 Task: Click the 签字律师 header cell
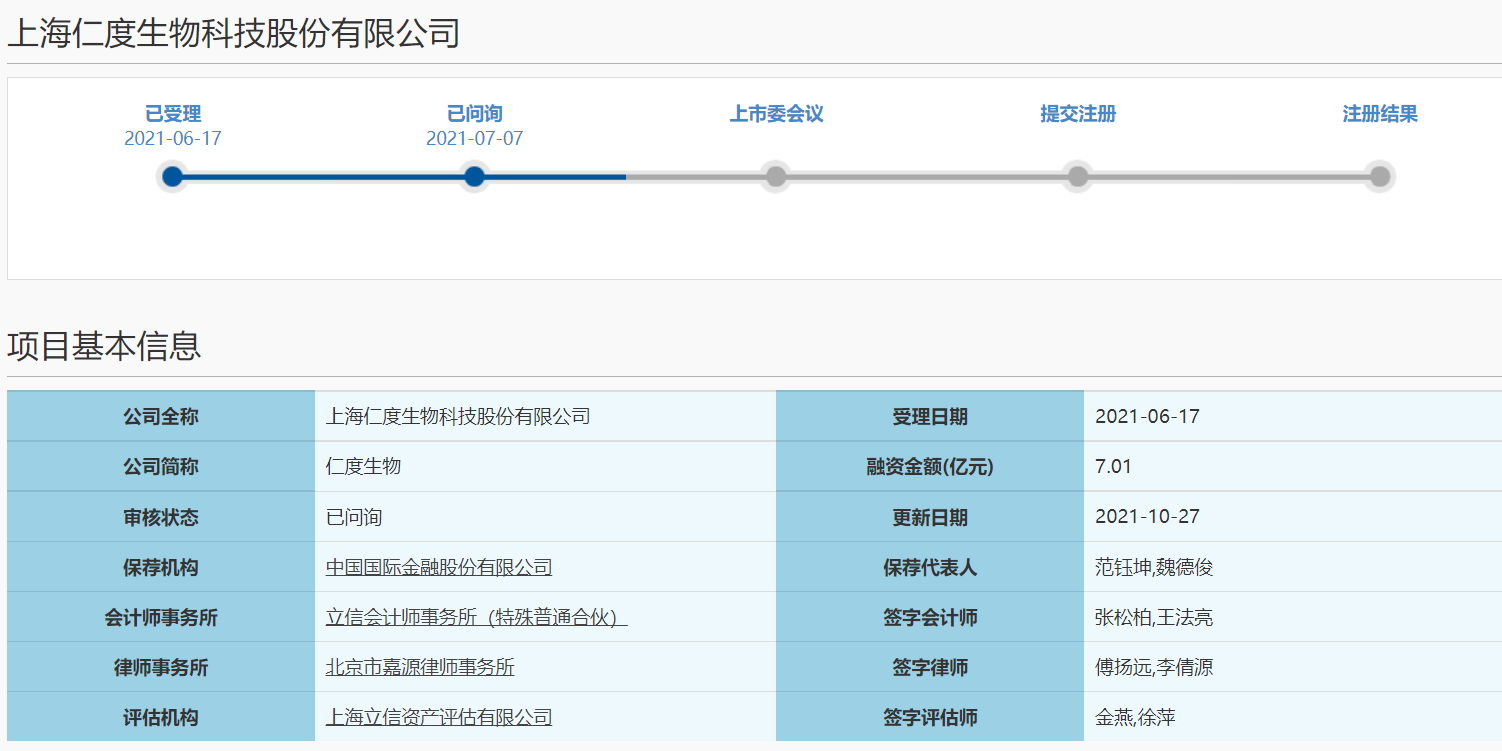[x=930, y=666]
